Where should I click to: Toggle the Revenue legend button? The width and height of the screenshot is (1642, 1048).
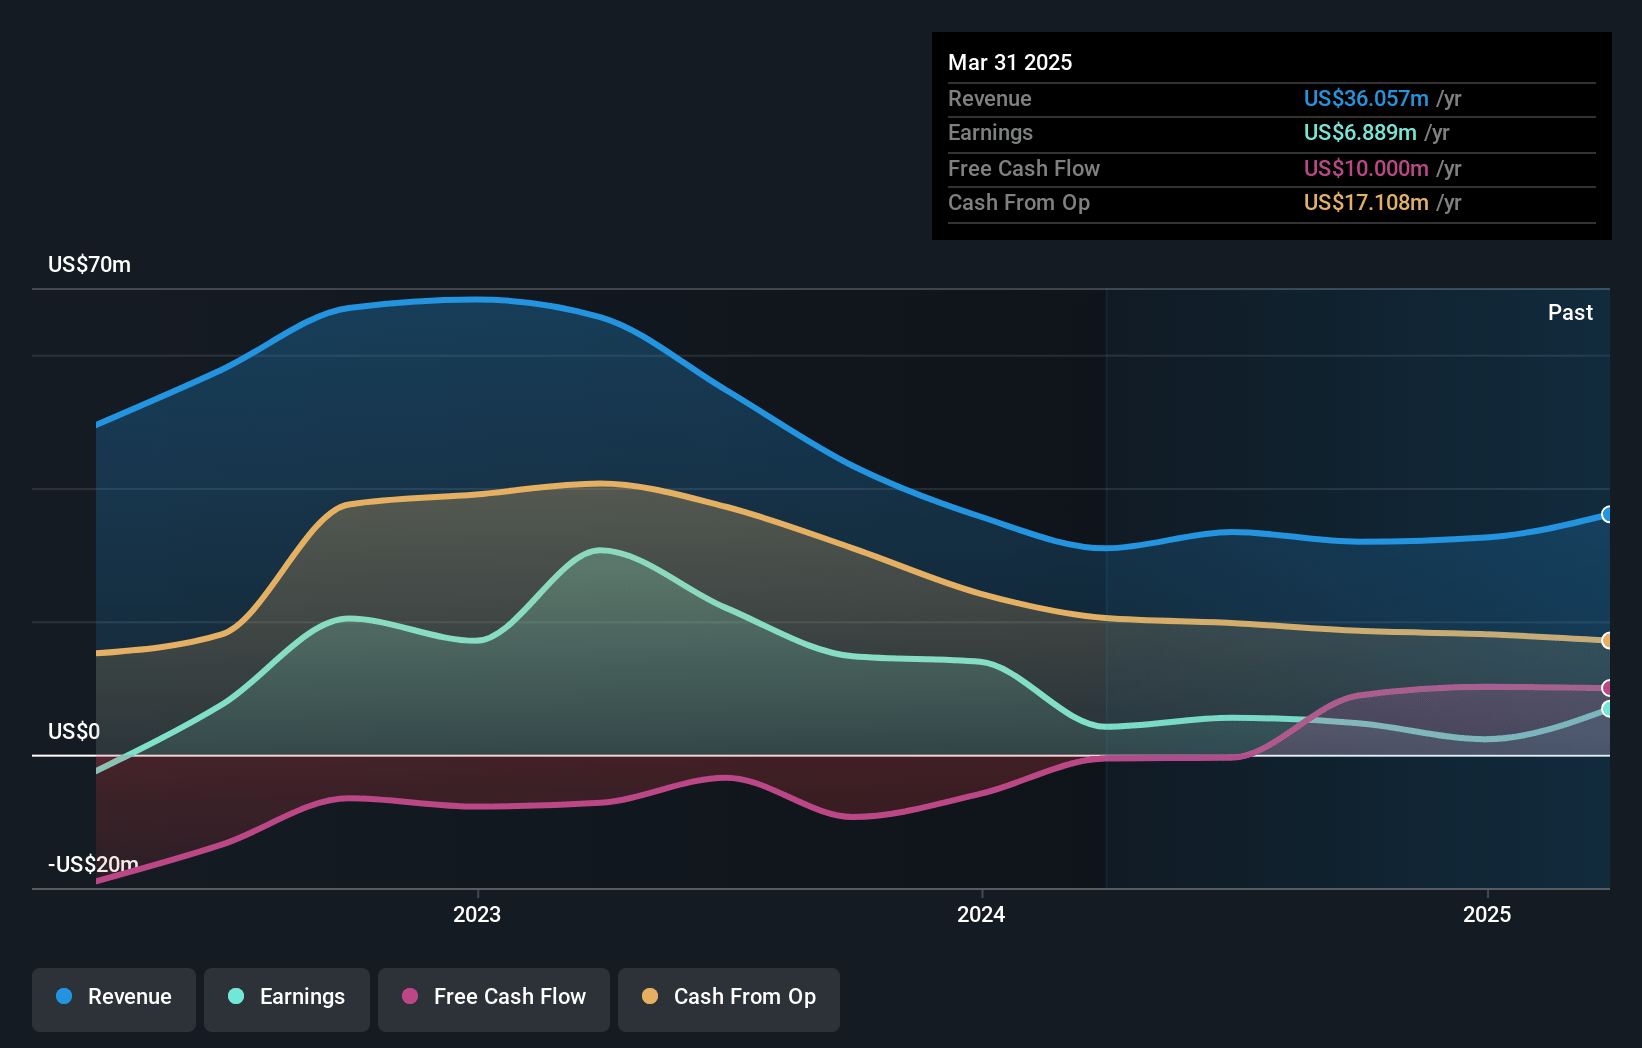coord(114,999)
